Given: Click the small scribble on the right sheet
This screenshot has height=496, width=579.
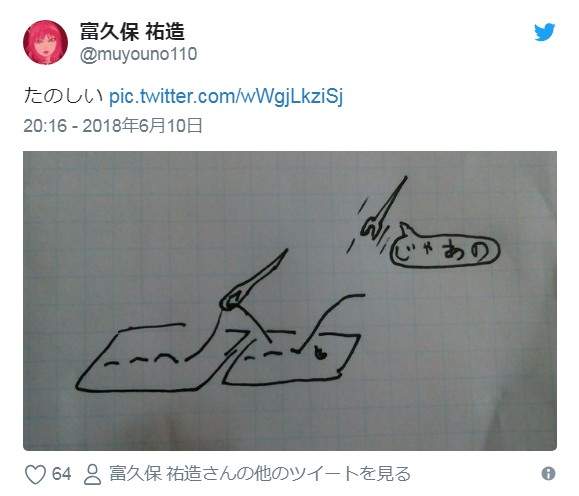Looking at the screenshot, I should [x=320, y=353].
